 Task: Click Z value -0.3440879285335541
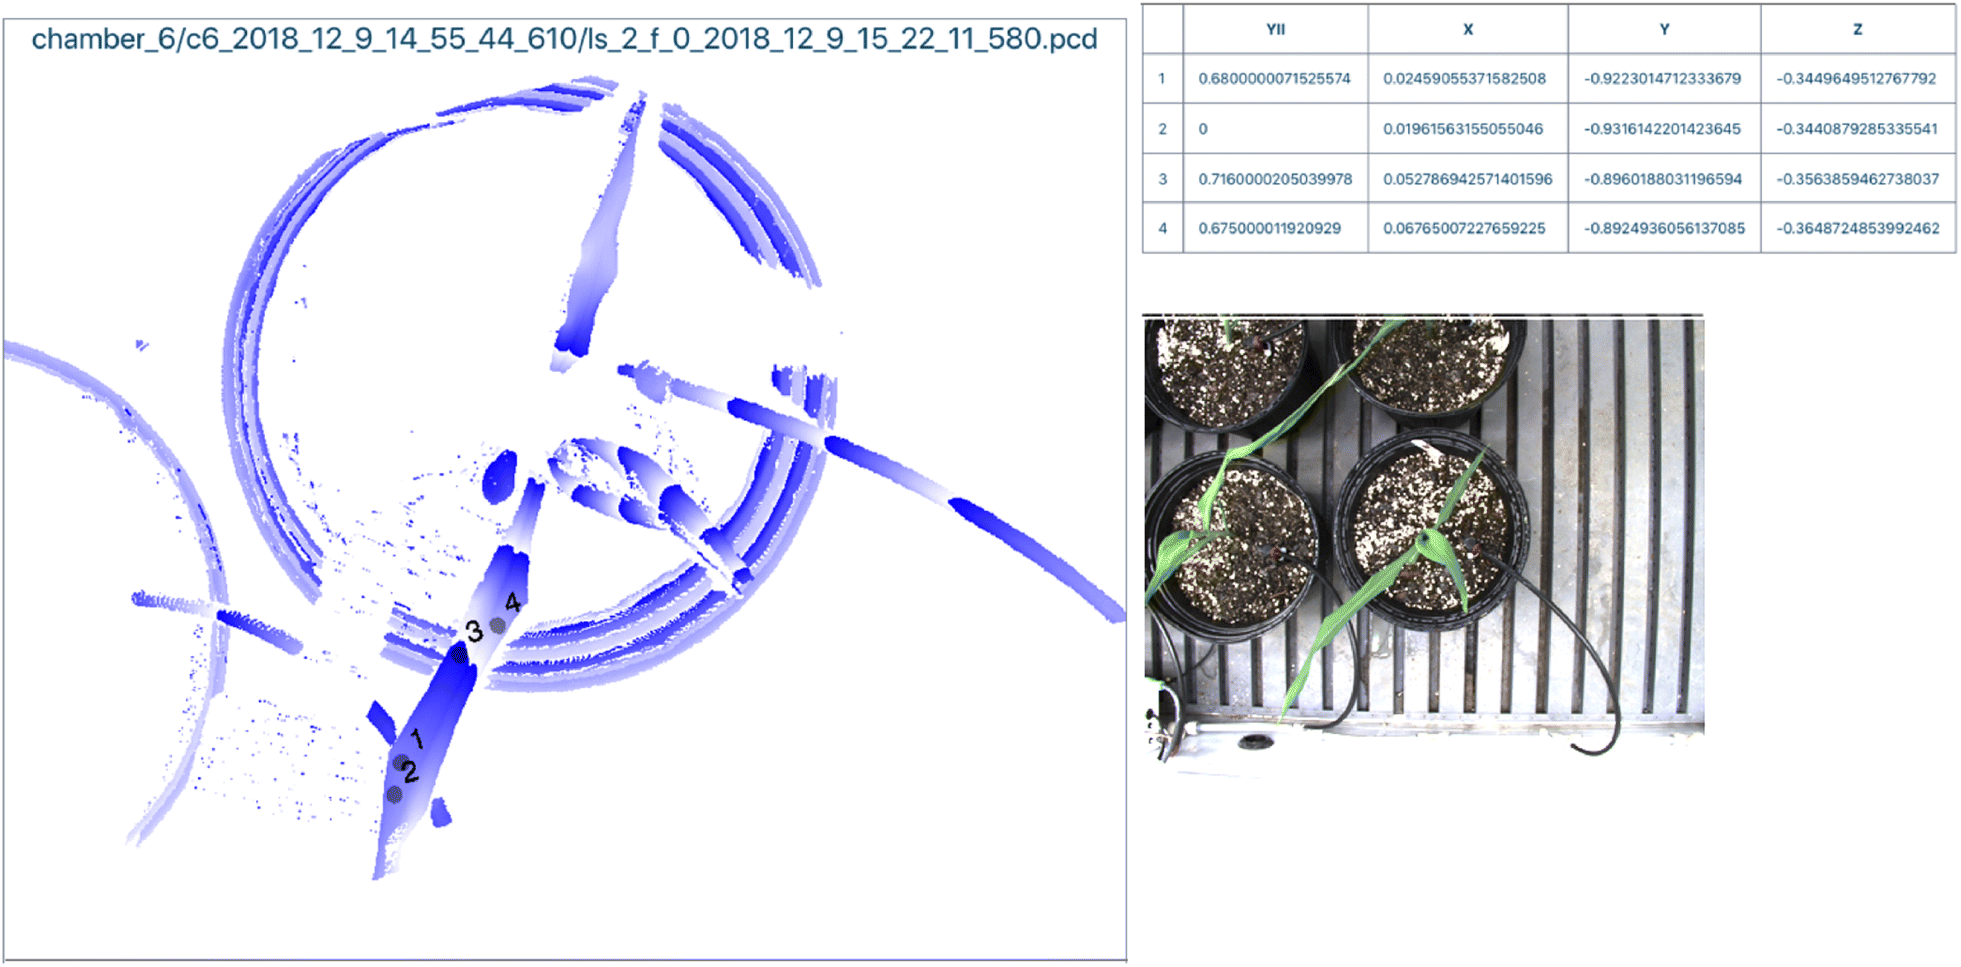coord(1857,128)
